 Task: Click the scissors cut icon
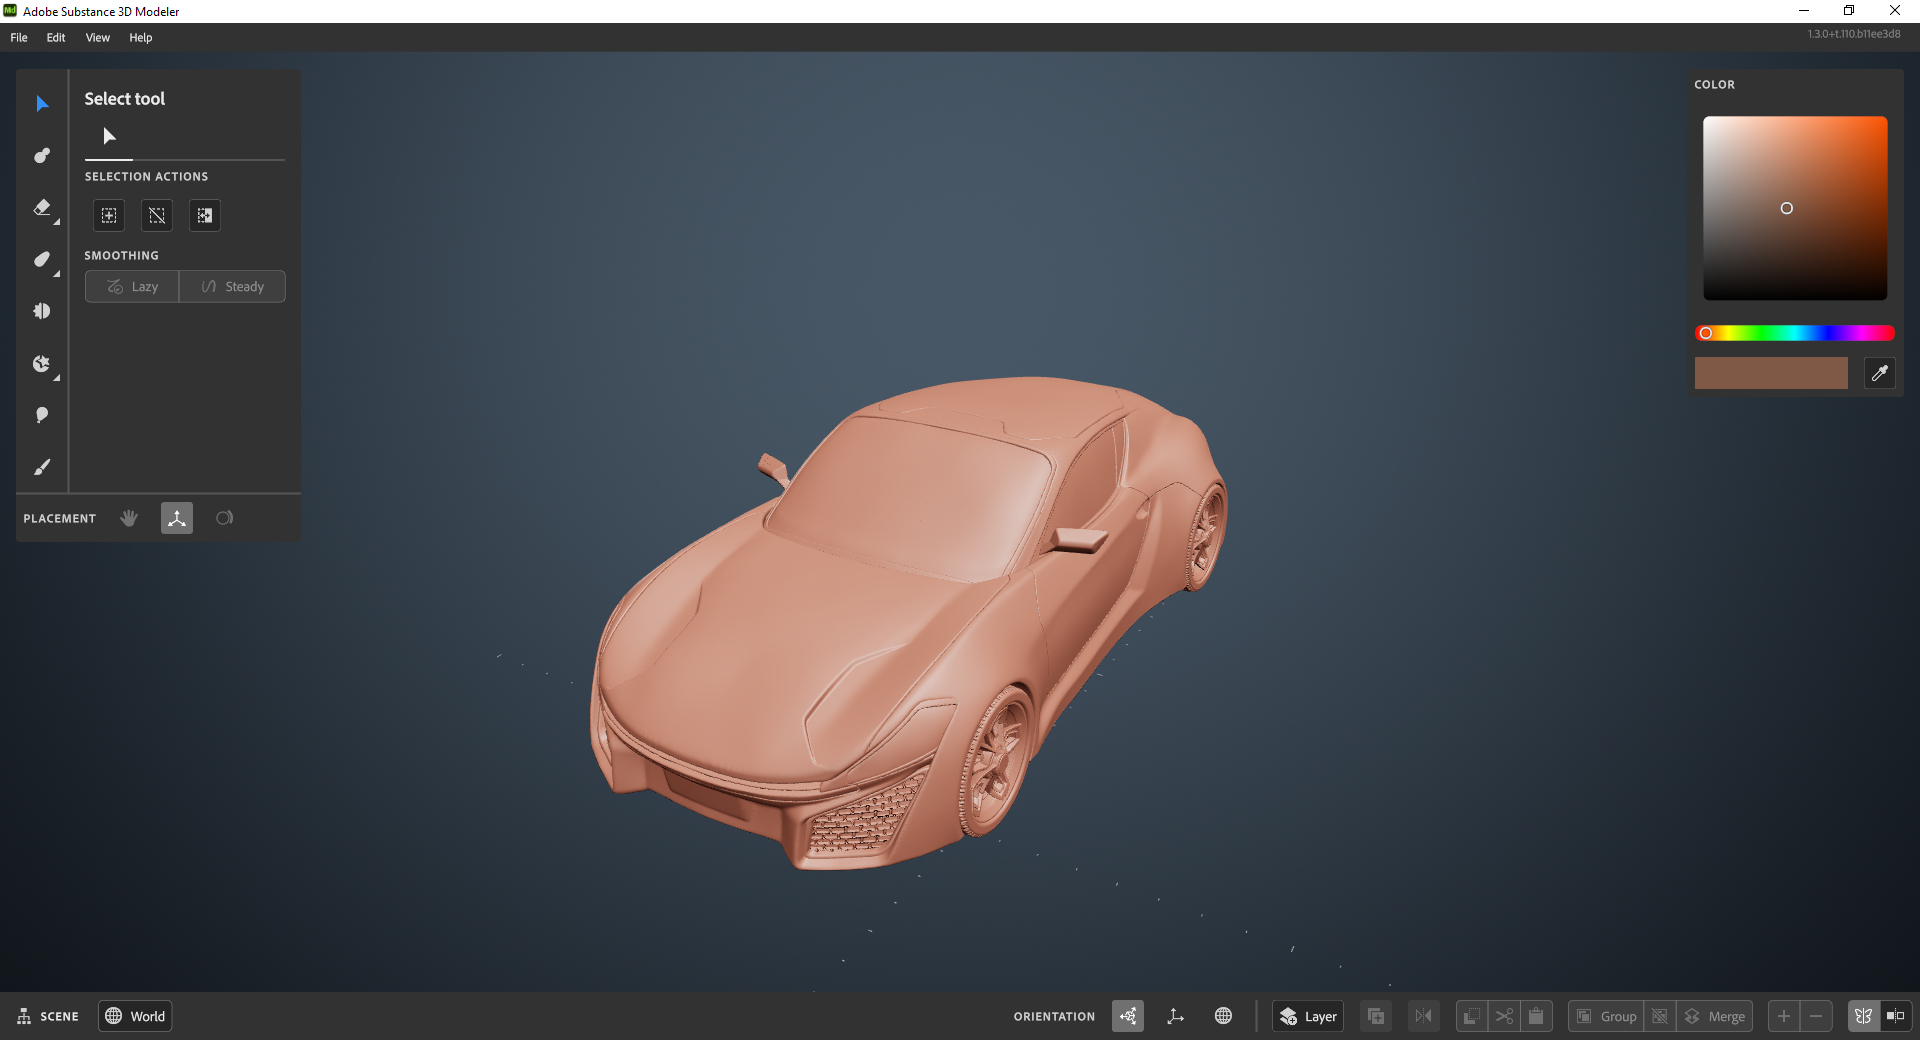[1504, 1017]
